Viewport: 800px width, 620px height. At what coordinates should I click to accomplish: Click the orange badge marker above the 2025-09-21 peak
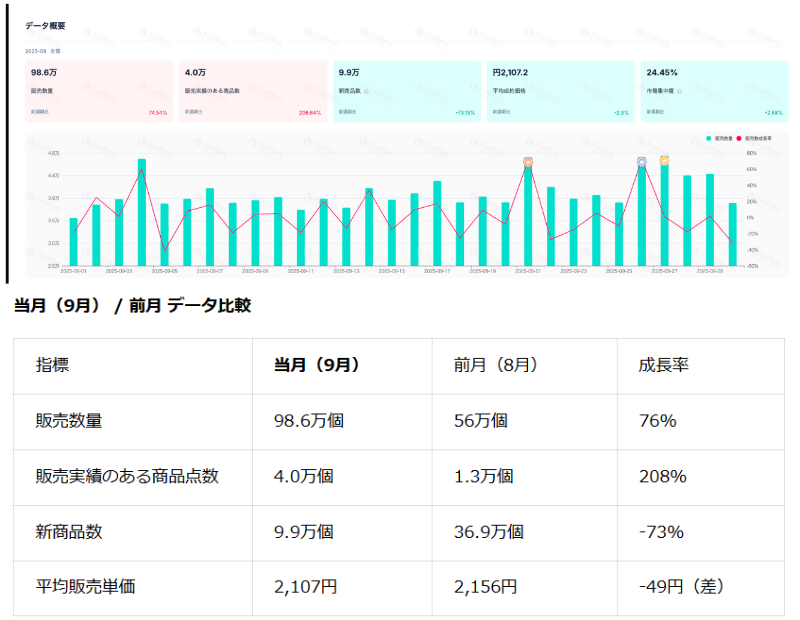point(527,160)
